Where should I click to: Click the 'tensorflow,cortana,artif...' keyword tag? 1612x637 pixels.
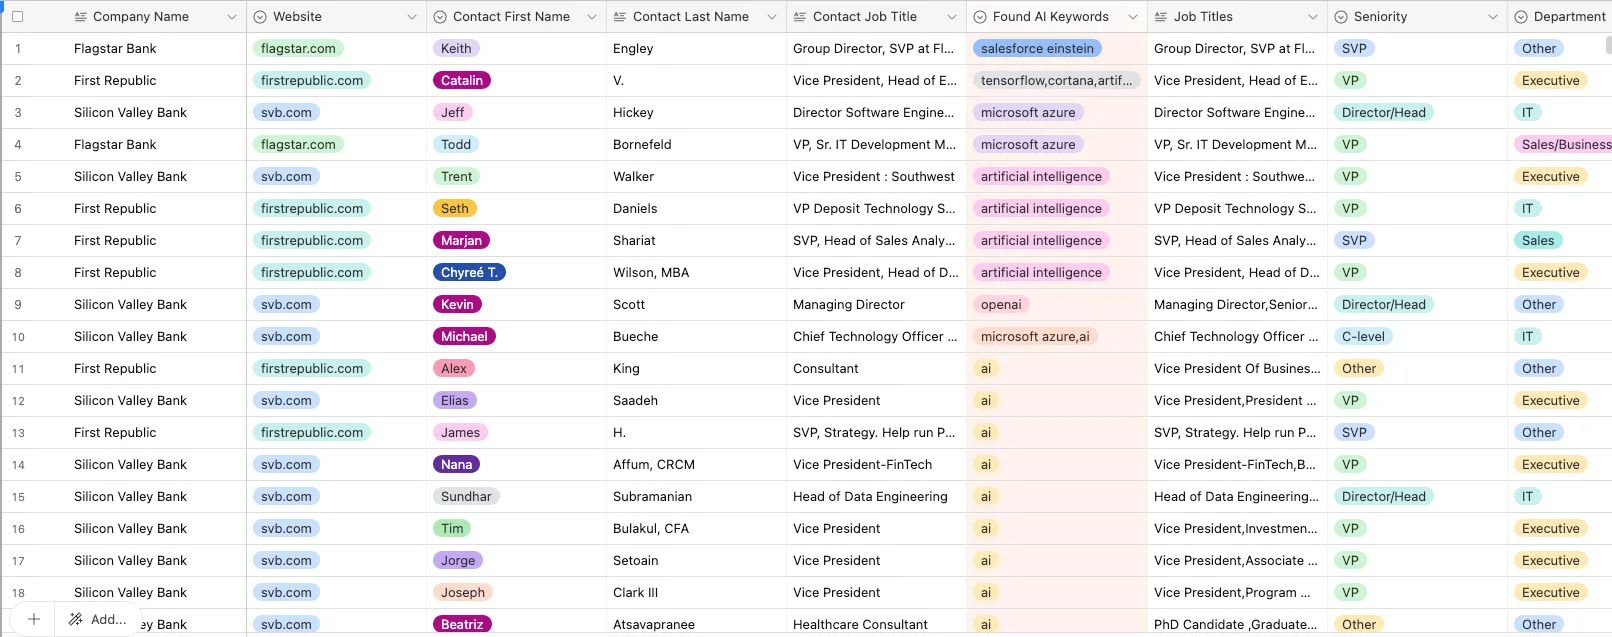coord(1056,80)
